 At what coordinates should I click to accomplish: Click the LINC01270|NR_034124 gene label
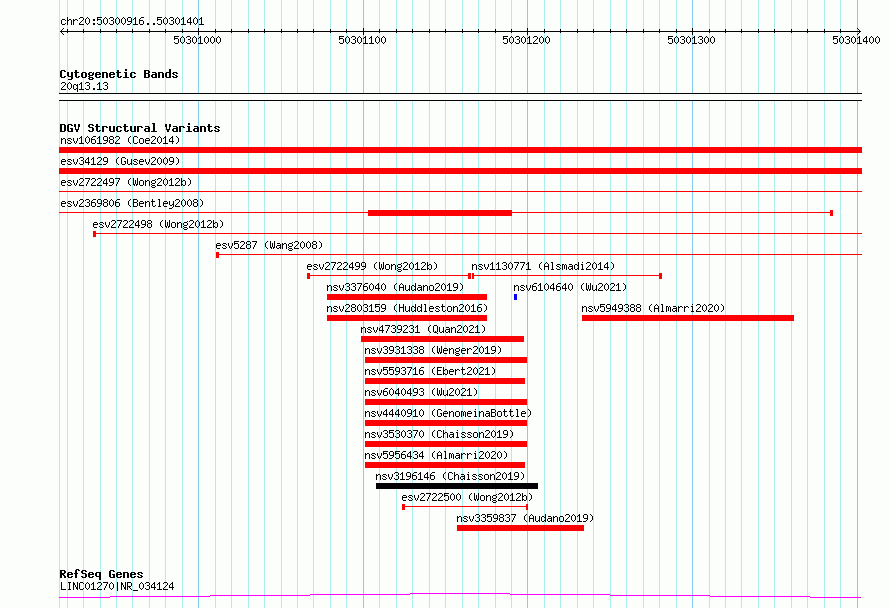[x=117, y=586]
